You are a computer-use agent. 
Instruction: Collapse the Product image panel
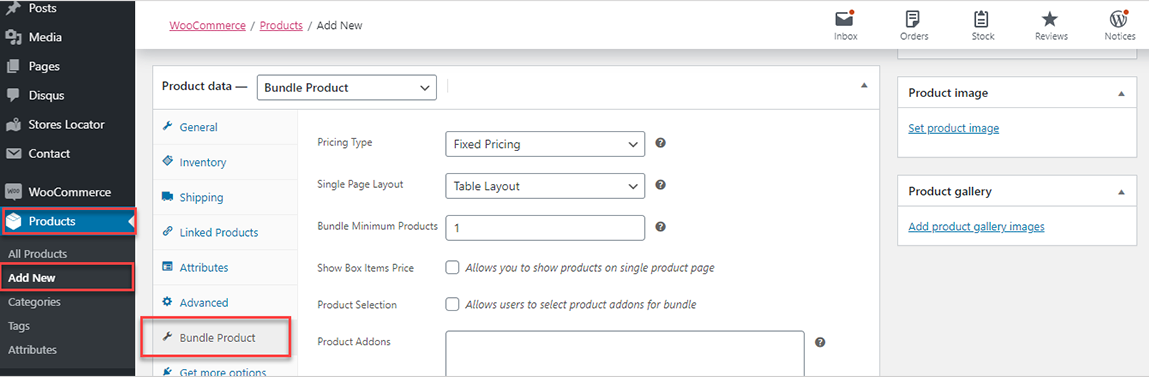1121,94
